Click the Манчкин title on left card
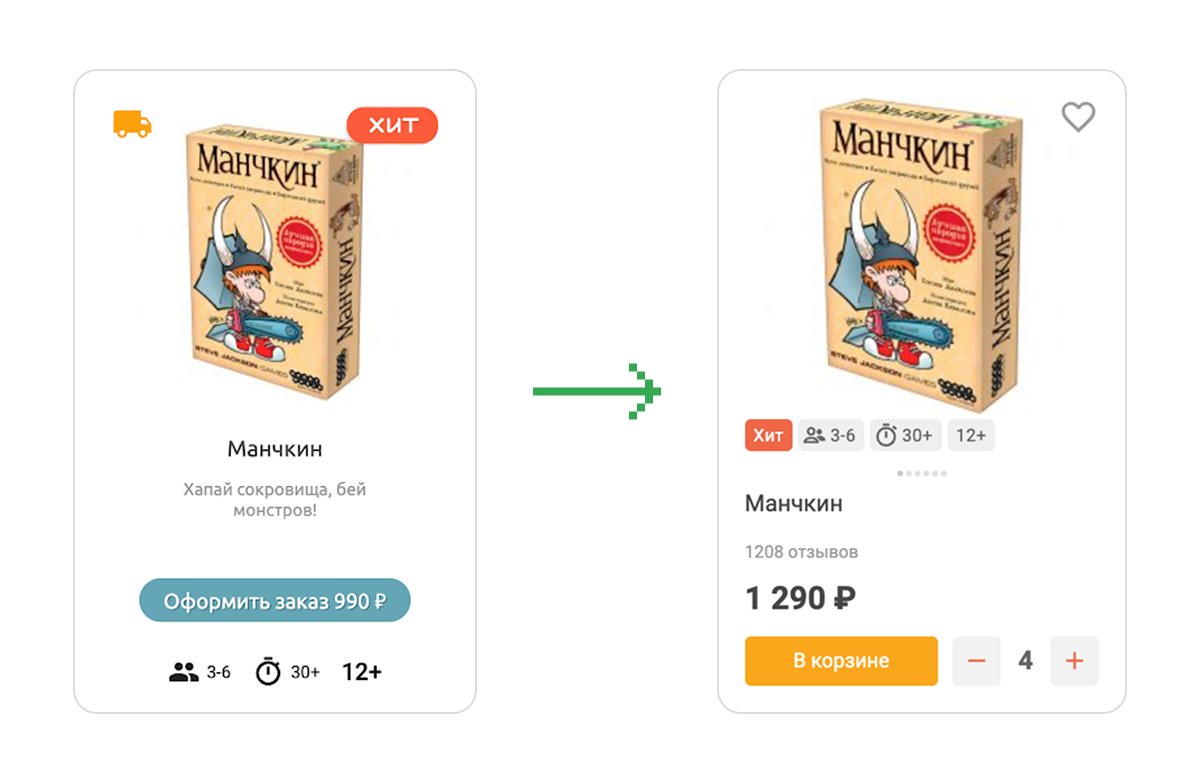The height and width of the screenshot is (783, 1200). pyautogui.click(x=275, y=449)
